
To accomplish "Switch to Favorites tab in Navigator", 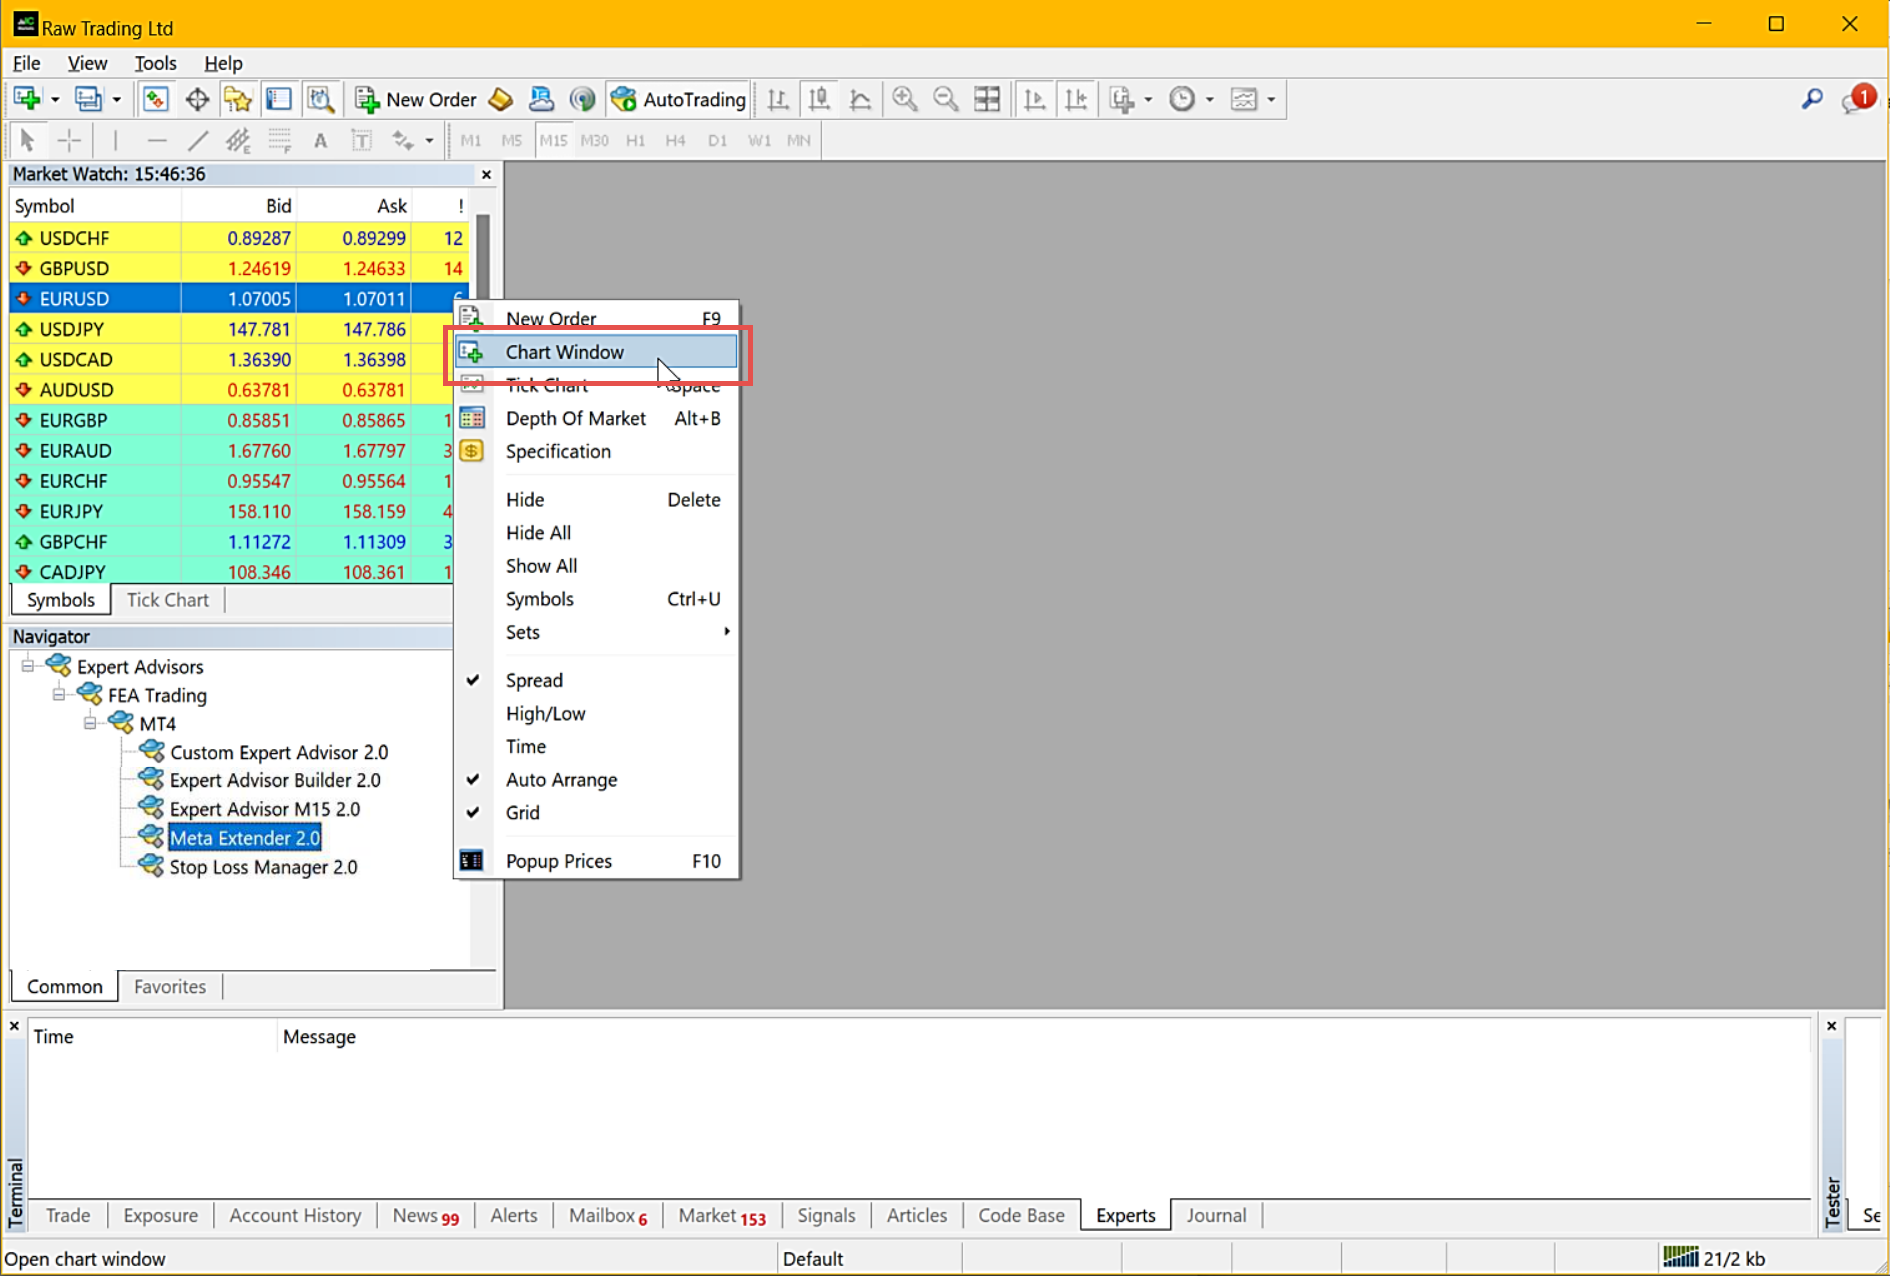I will point(170,986).
